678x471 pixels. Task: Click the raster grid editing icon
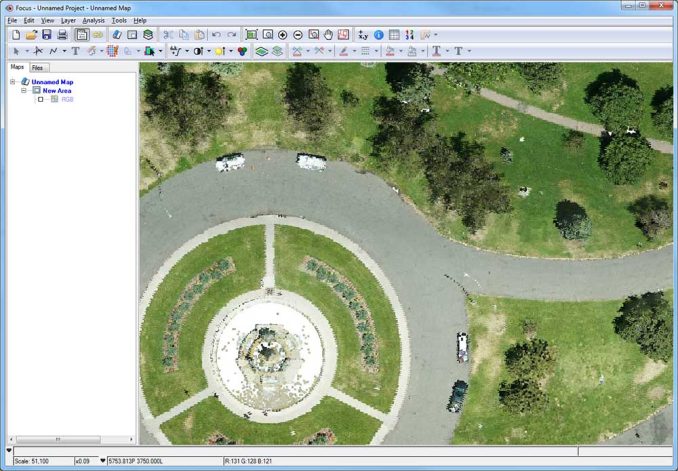click(x=112, y=51)
